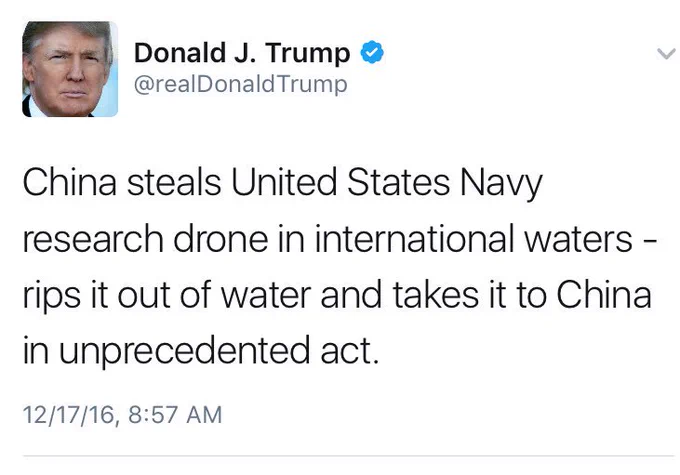This screenshot has height=475, width=680.
Task: Click the word China ending third line
Action: [604, 295]
